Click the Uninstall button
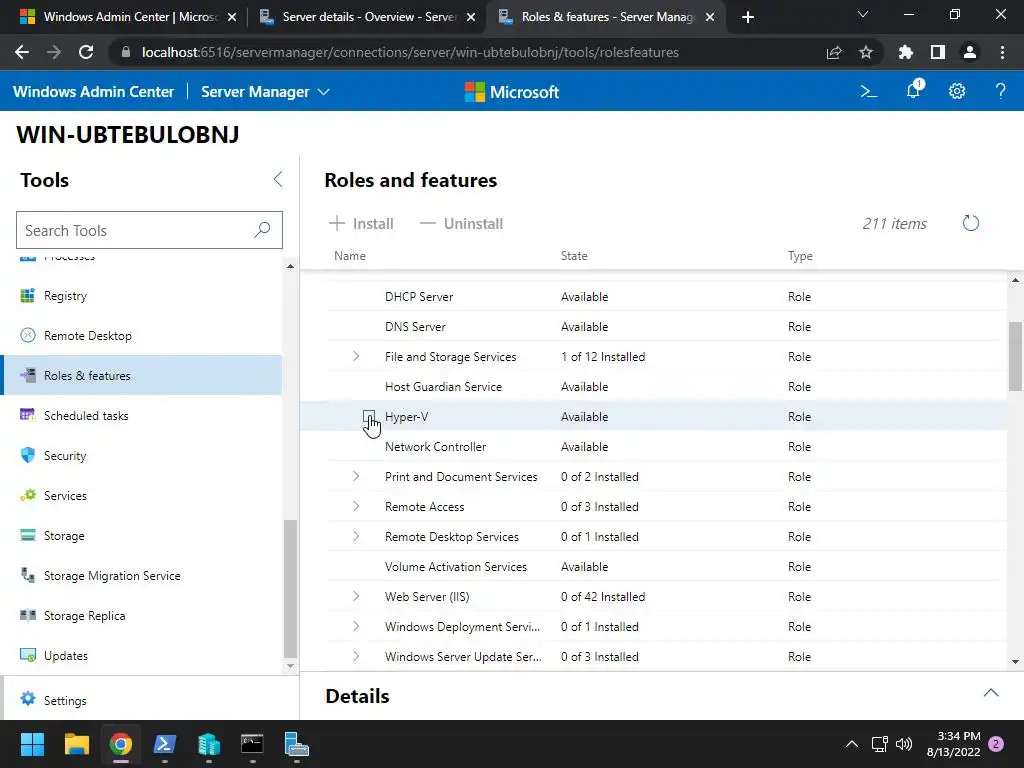 (461, 223)
